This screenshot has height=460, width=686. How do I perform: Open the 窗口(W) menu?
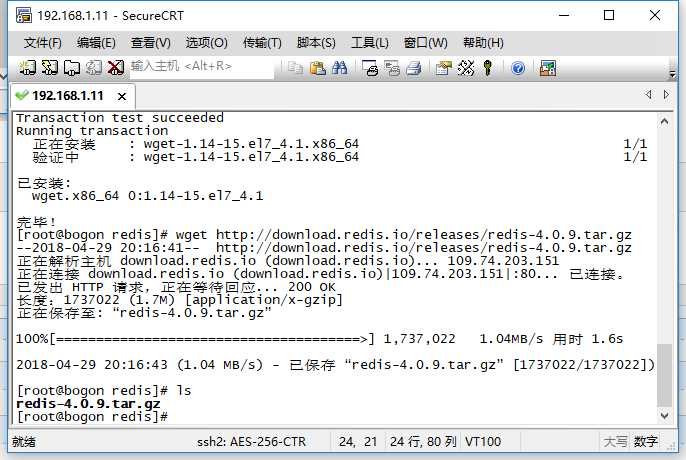[425, 43]
